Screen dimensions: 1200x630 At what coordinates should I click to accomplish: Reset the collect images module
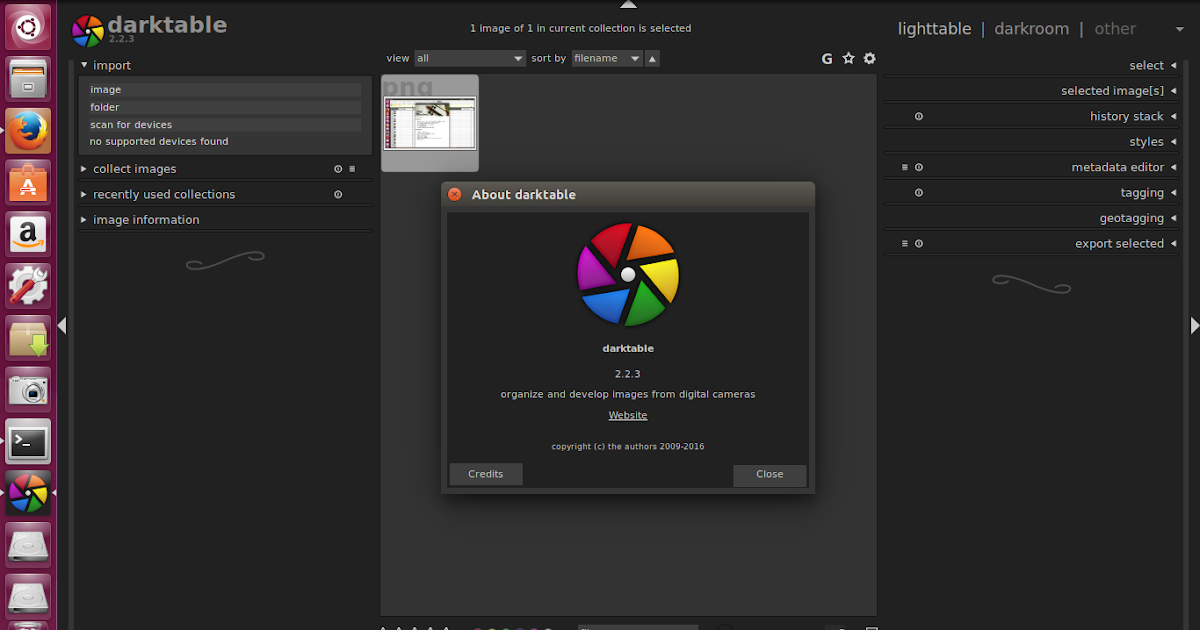pyautogui.click(x=338, y=169)
